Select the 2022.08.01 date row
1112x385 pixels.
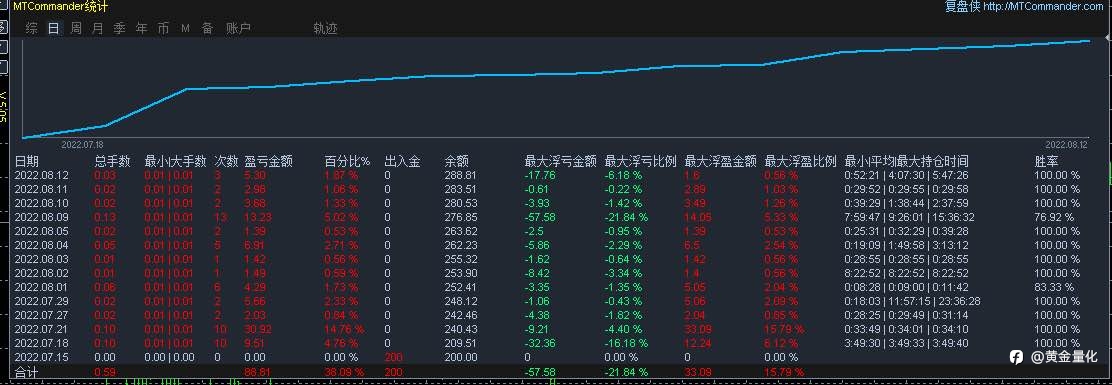(x=42, y=287)
